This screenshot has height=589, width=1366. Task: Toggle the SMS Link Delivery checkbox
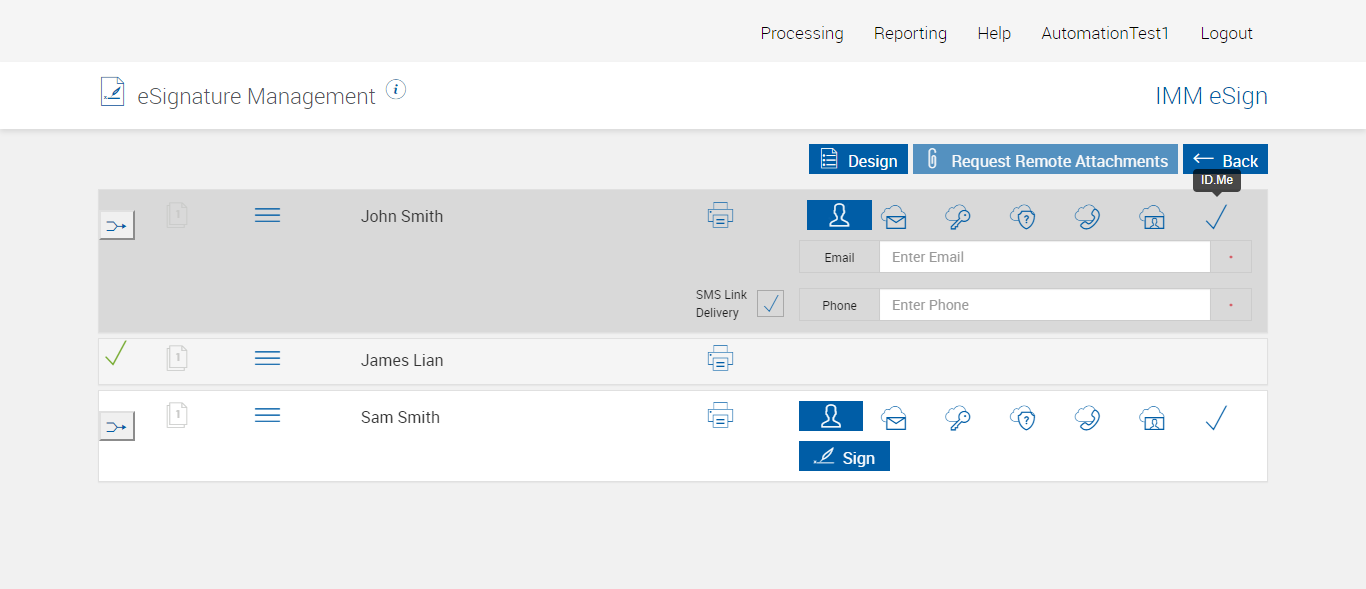[x=770, y=304]
